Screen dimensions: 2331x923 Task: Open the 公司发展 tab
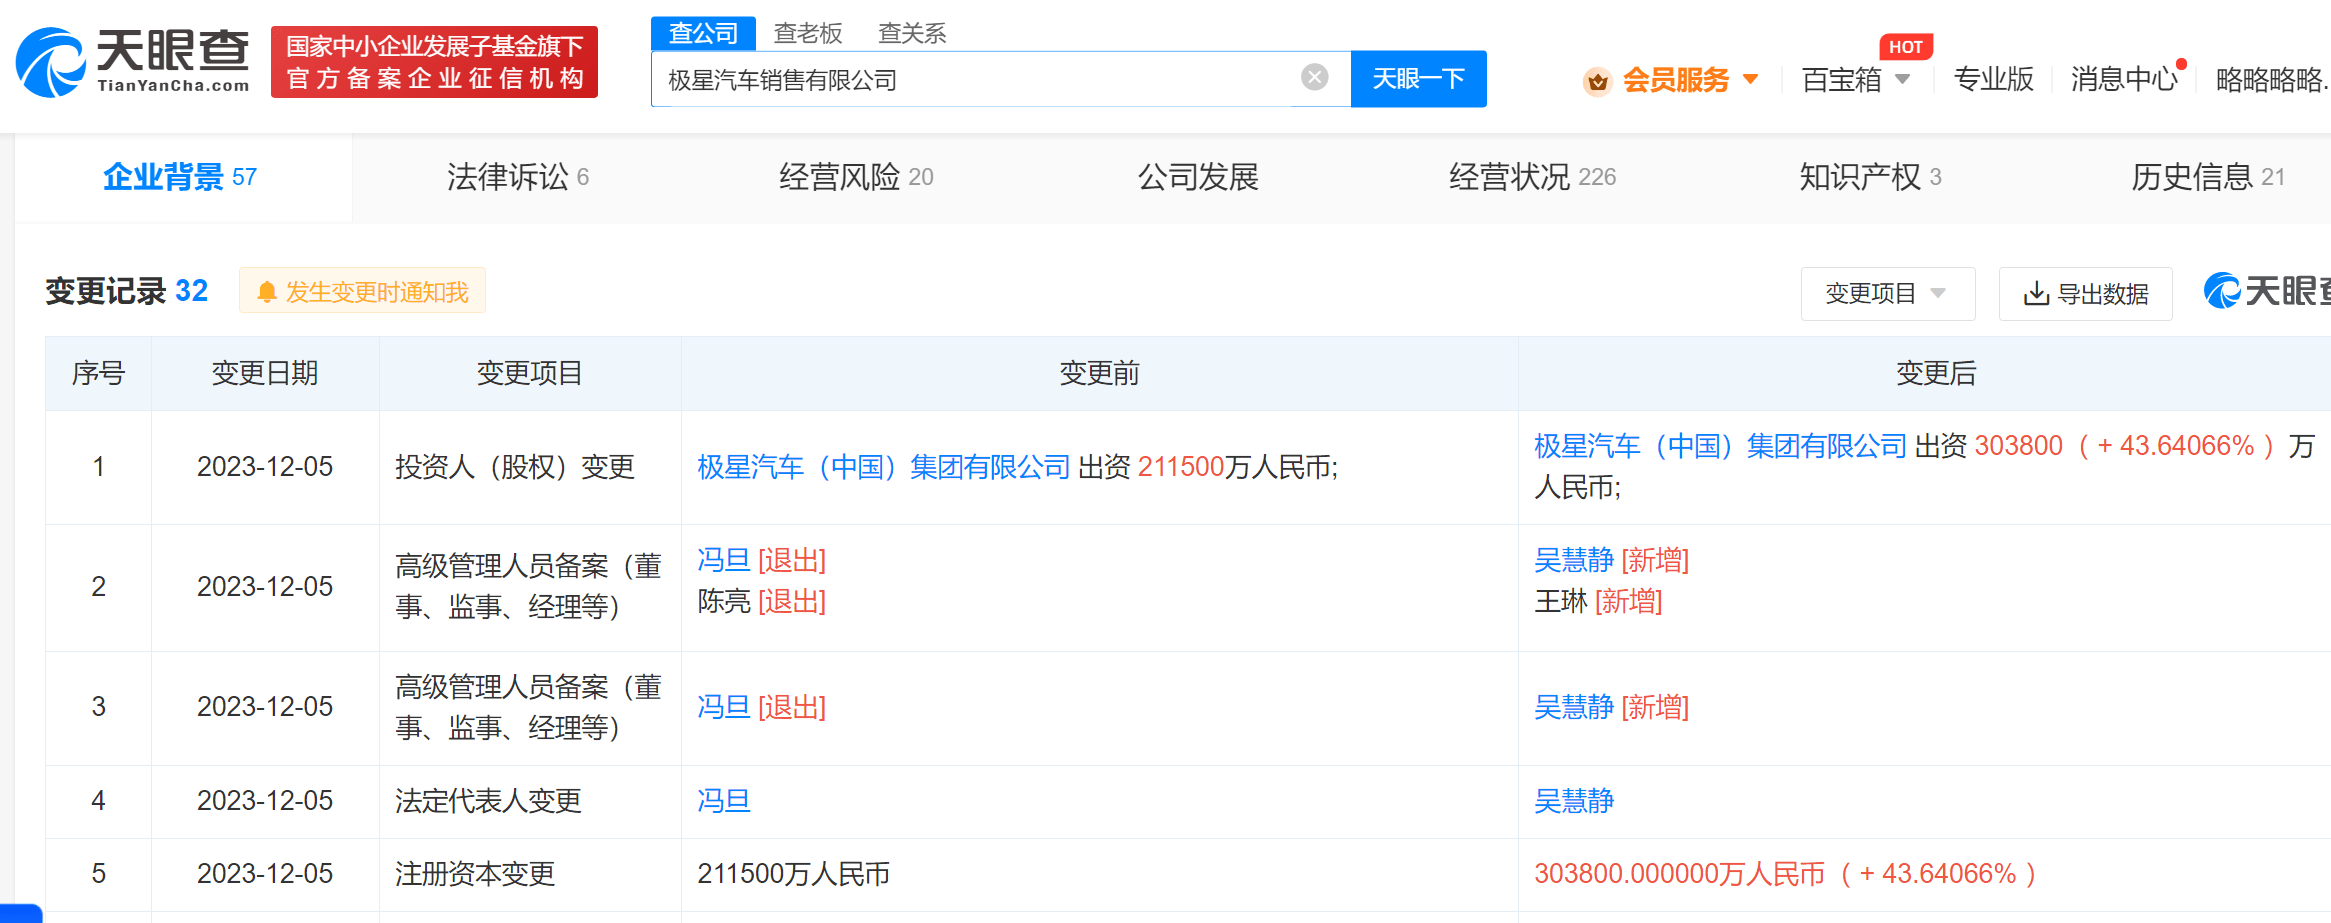(1198, 177)
